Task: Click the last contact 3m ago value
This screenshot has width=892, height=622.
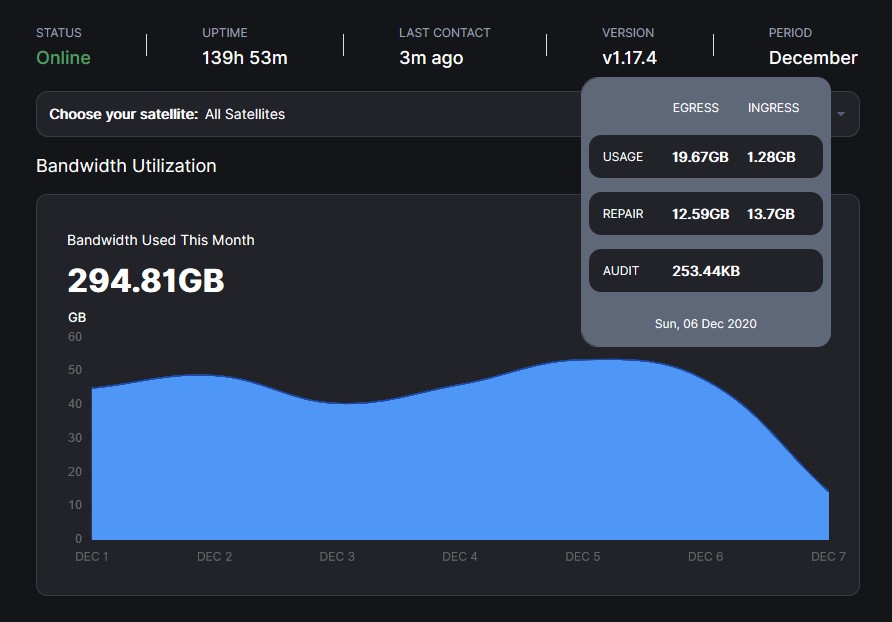Action: pos(431,58)
